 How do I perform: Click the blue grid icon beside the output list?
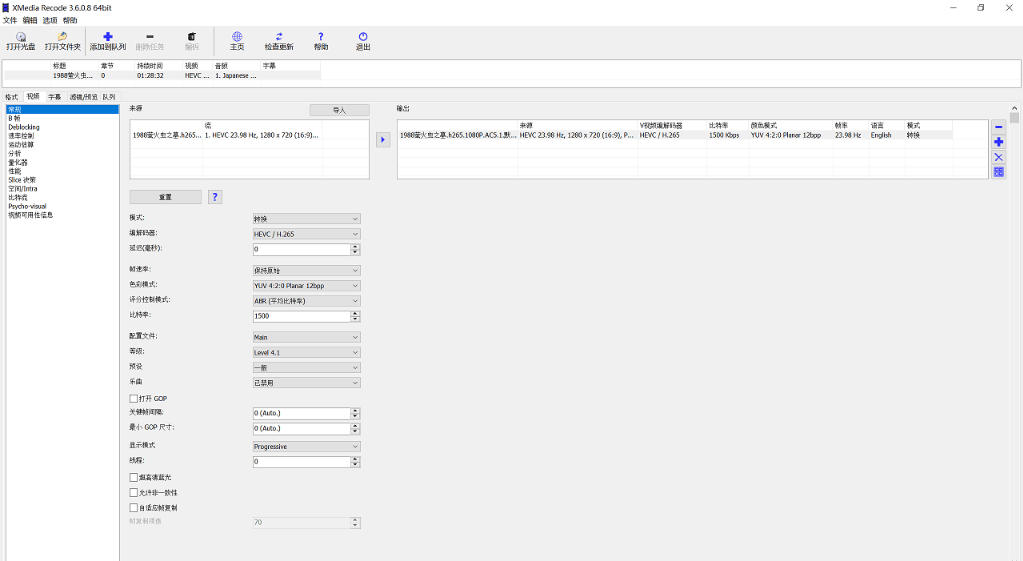998,172
